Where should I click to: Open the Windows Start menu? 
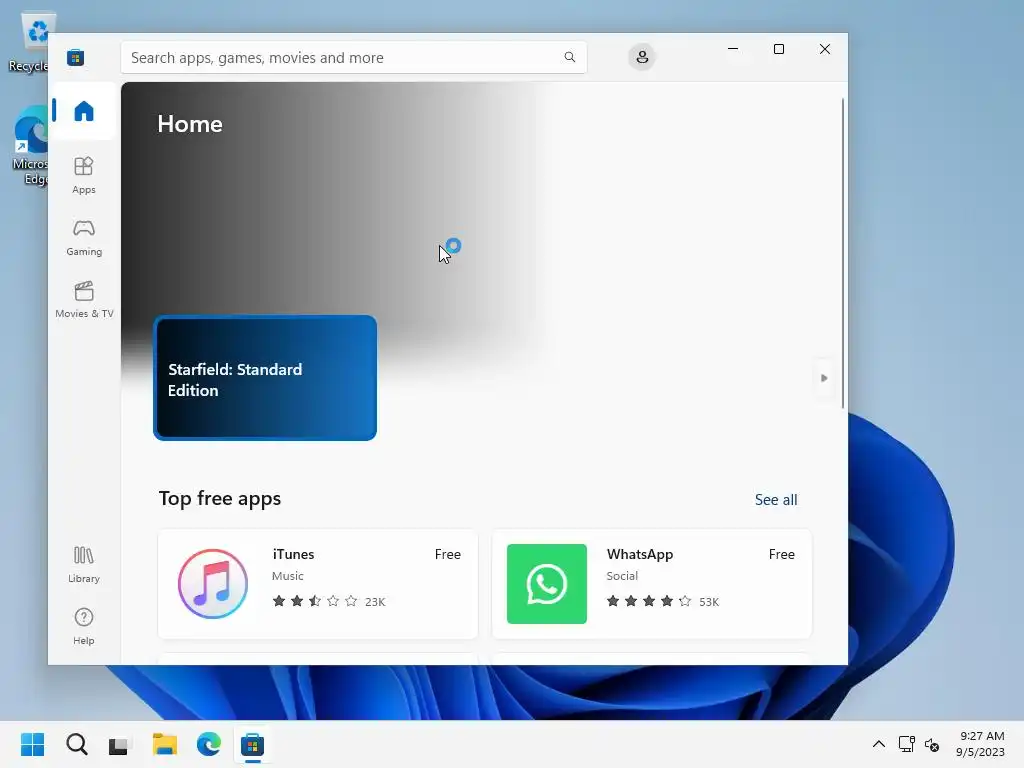click(x=33, y=744)
